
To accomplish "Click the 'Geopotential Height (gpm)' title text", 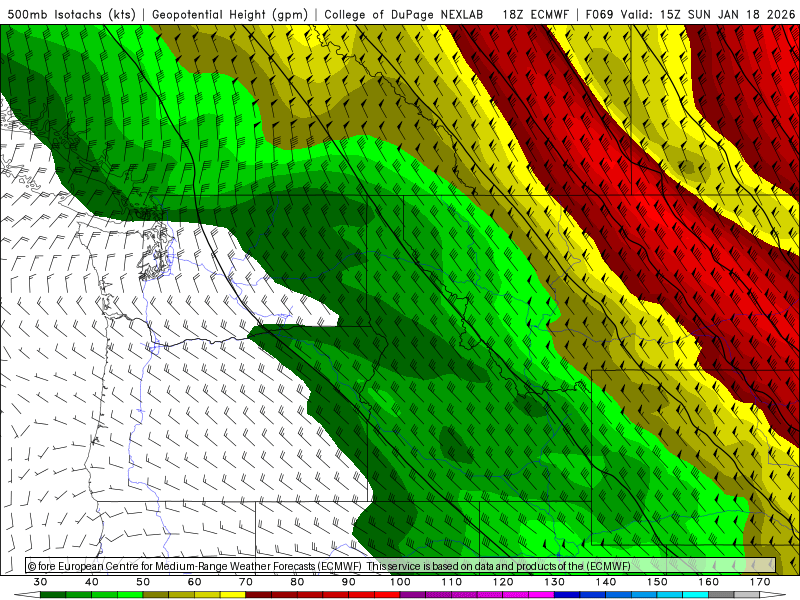I will point(230,14).
